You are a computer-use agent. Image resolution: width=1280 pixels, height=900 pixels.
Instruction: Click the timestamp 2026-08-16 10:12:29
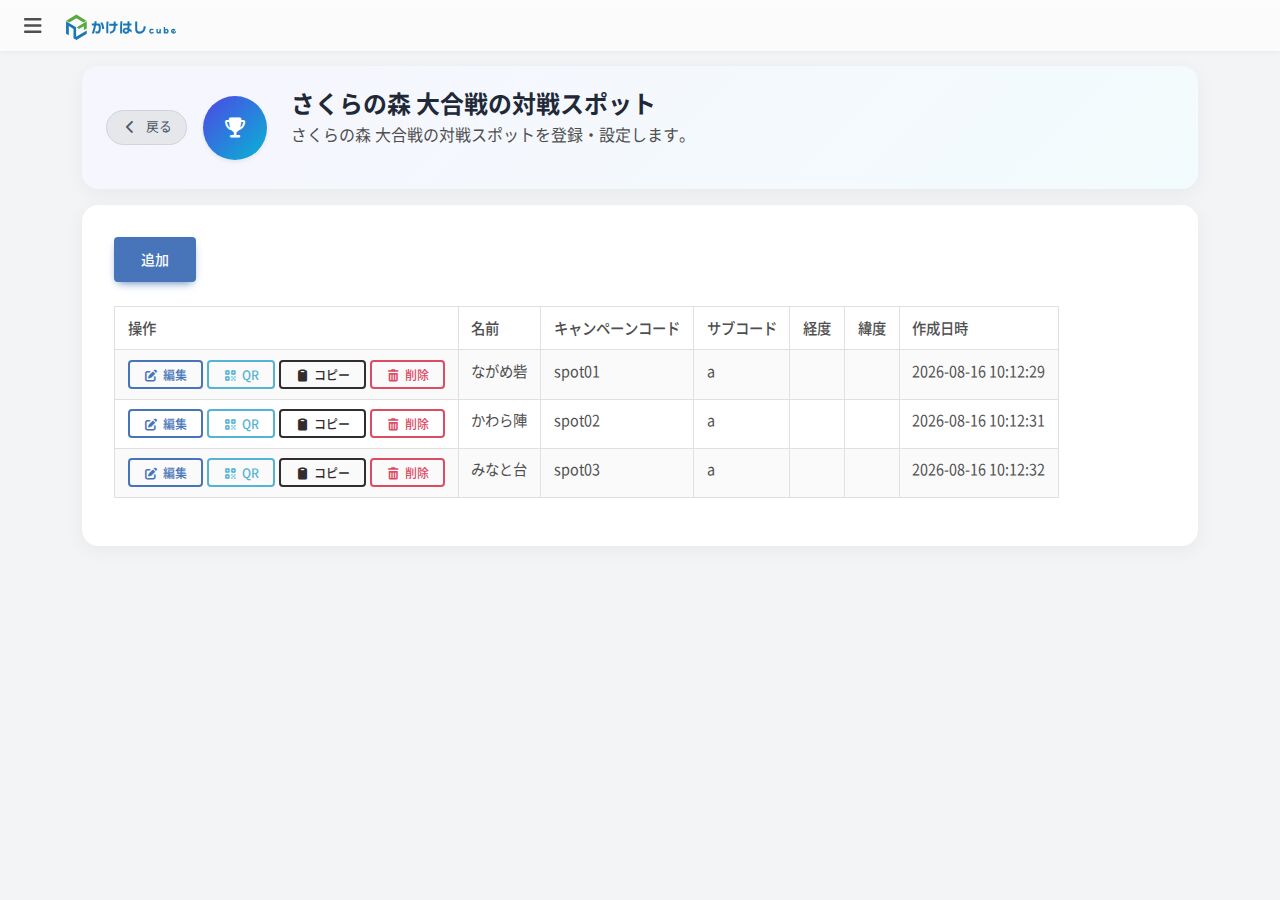point(978,372)
